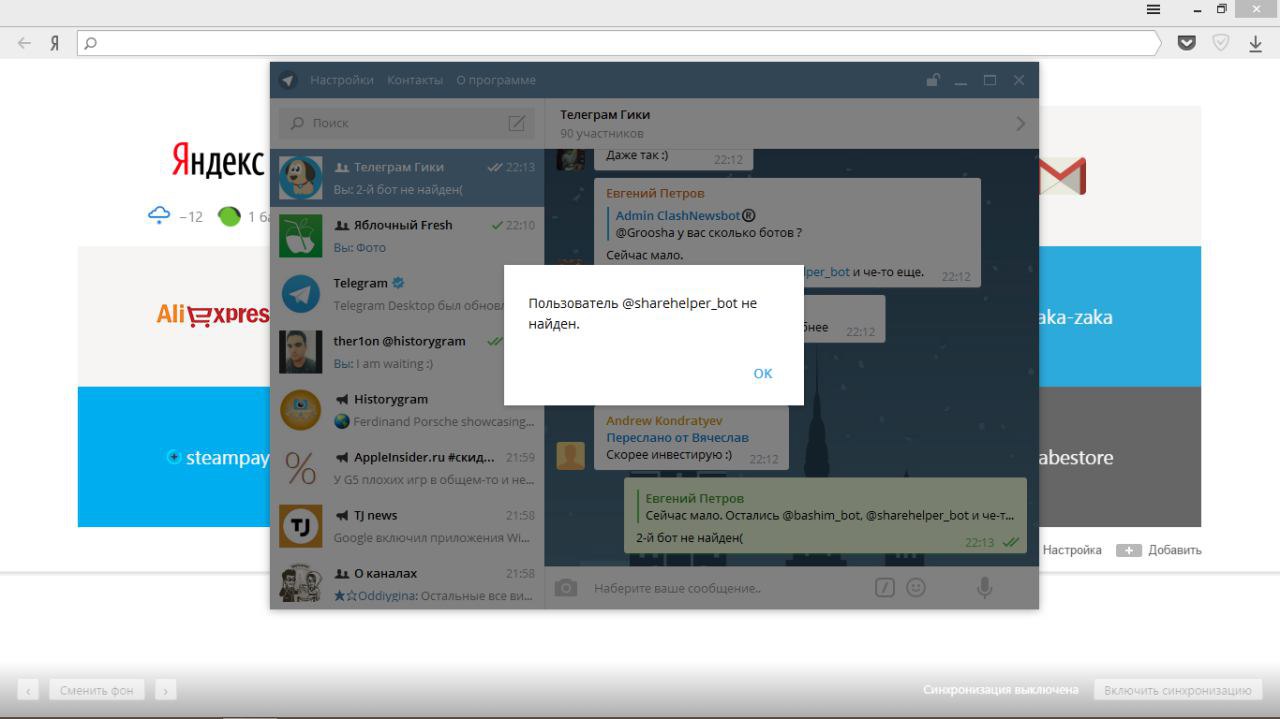Click the lock icon in Telegram title bar
Viewport: 1280px width, 719px height.
click(x=932, y=80)
